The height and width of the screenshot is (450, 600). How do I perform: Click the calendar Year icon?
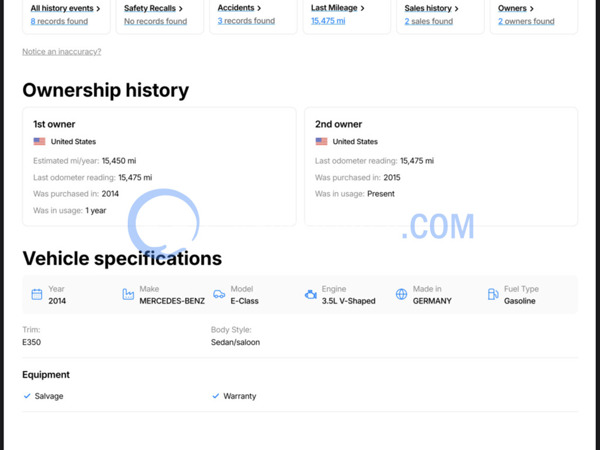pyautogui.click(x=37, y=295)
